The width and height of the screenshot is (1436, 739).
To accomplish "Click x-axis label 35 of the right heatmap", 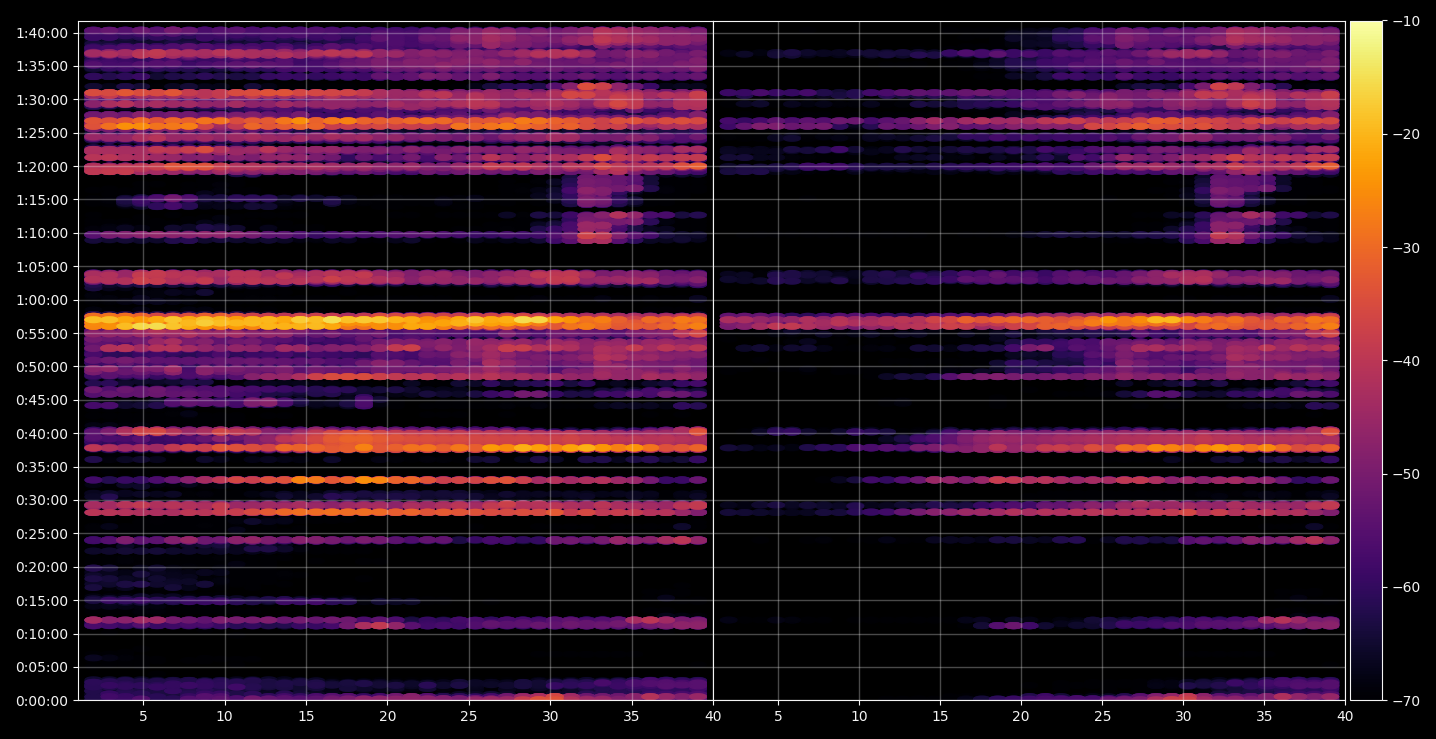I will pos(1264,716).
